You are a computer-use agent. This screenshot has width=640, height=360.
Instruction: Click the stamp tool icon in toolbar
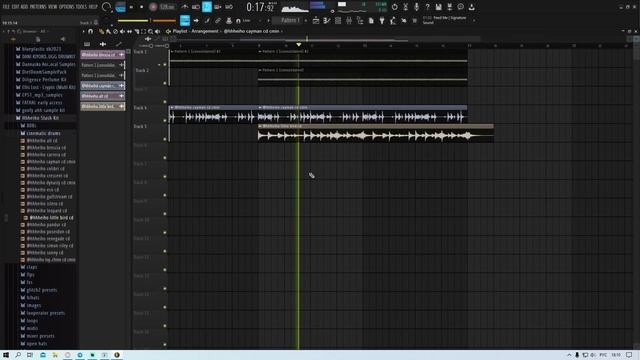tap(229, 20)
